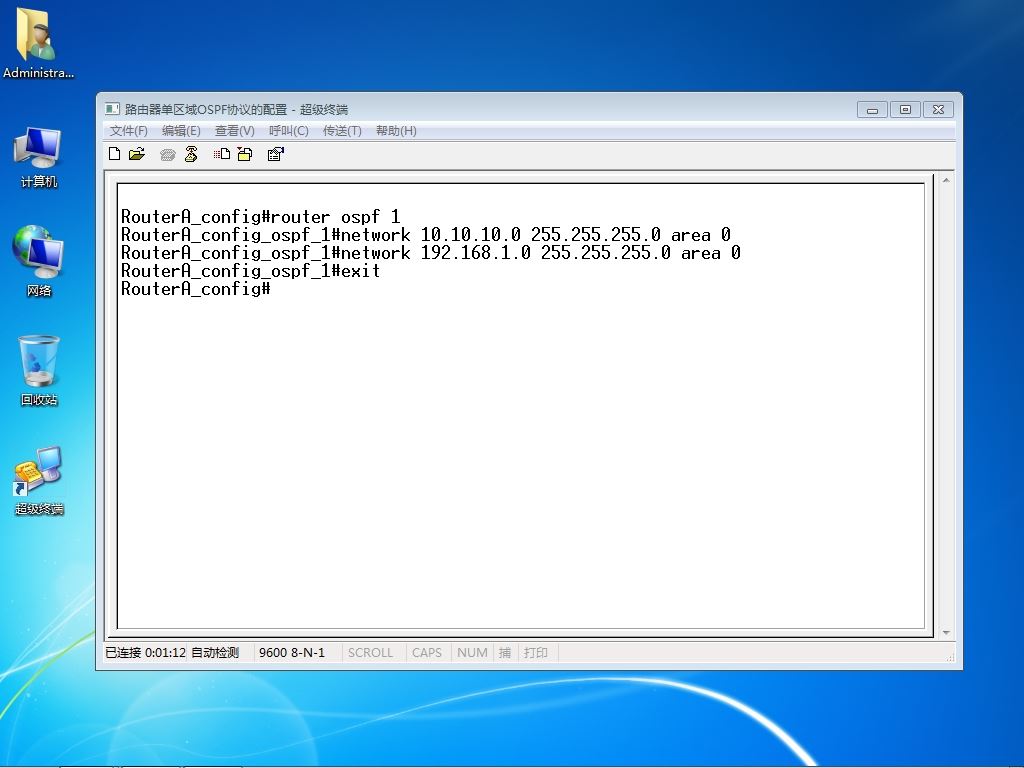Click the window resize grip corner
Image resolution: width=1024 pixels, height=768 pixels.
click(x=950, y=658)
